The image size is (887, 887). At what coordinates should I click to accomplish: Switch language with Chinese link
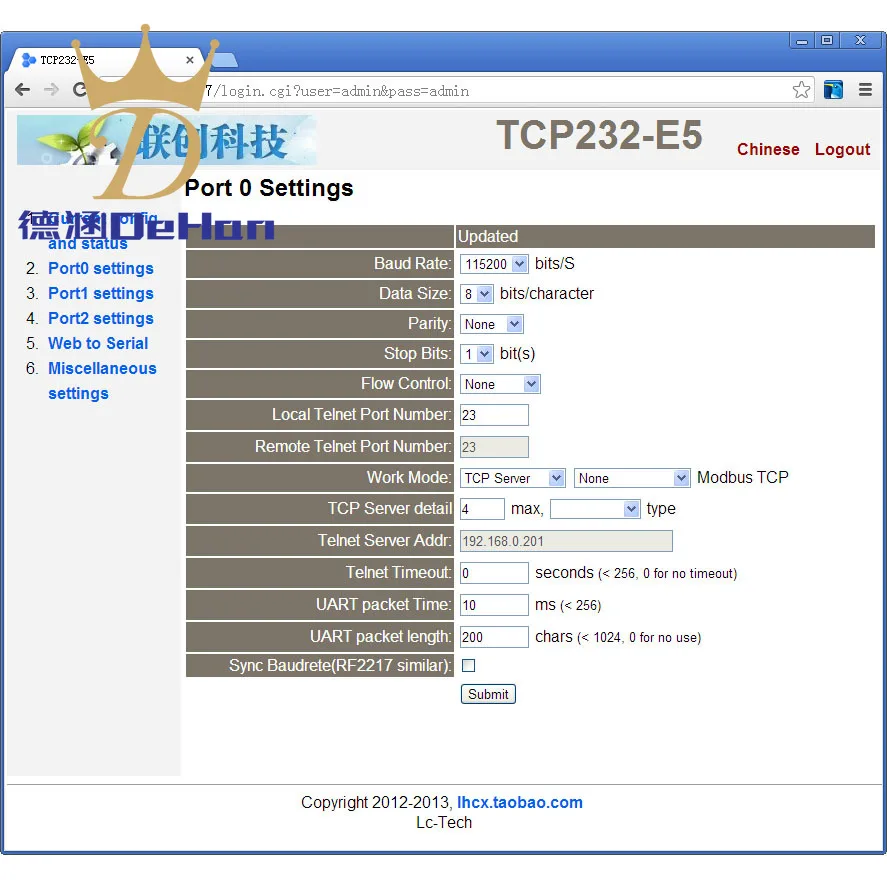coord(768,149)
